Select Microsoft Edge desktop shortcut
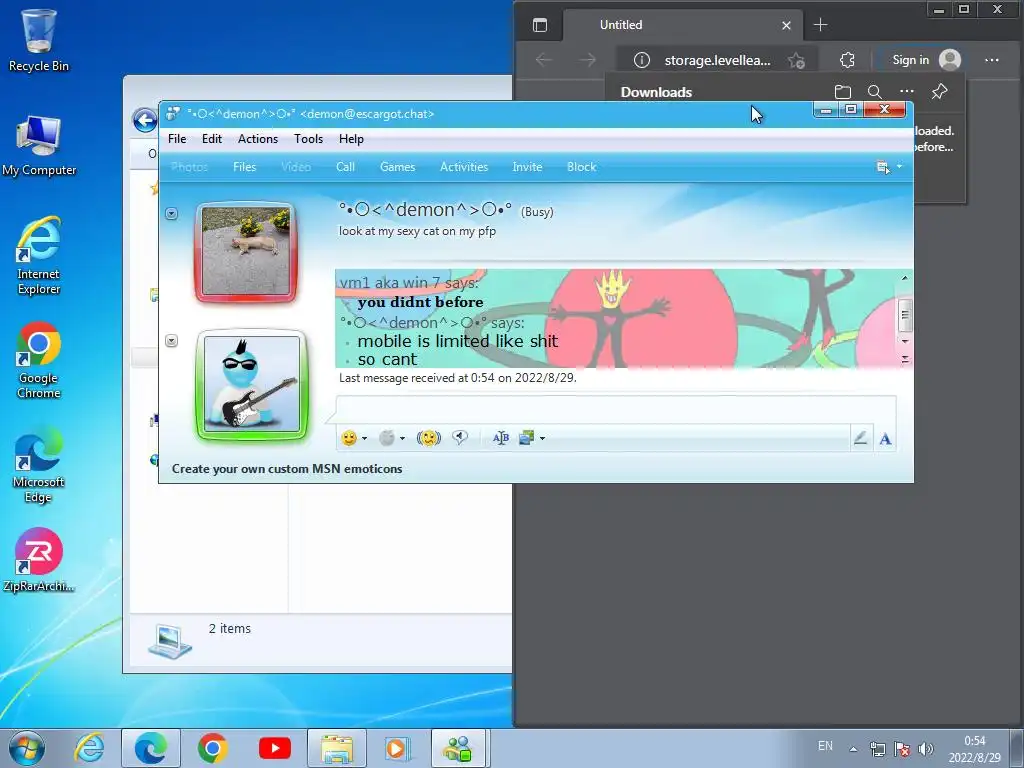Viewport: 1024px width, 768px height. [39, 464]
